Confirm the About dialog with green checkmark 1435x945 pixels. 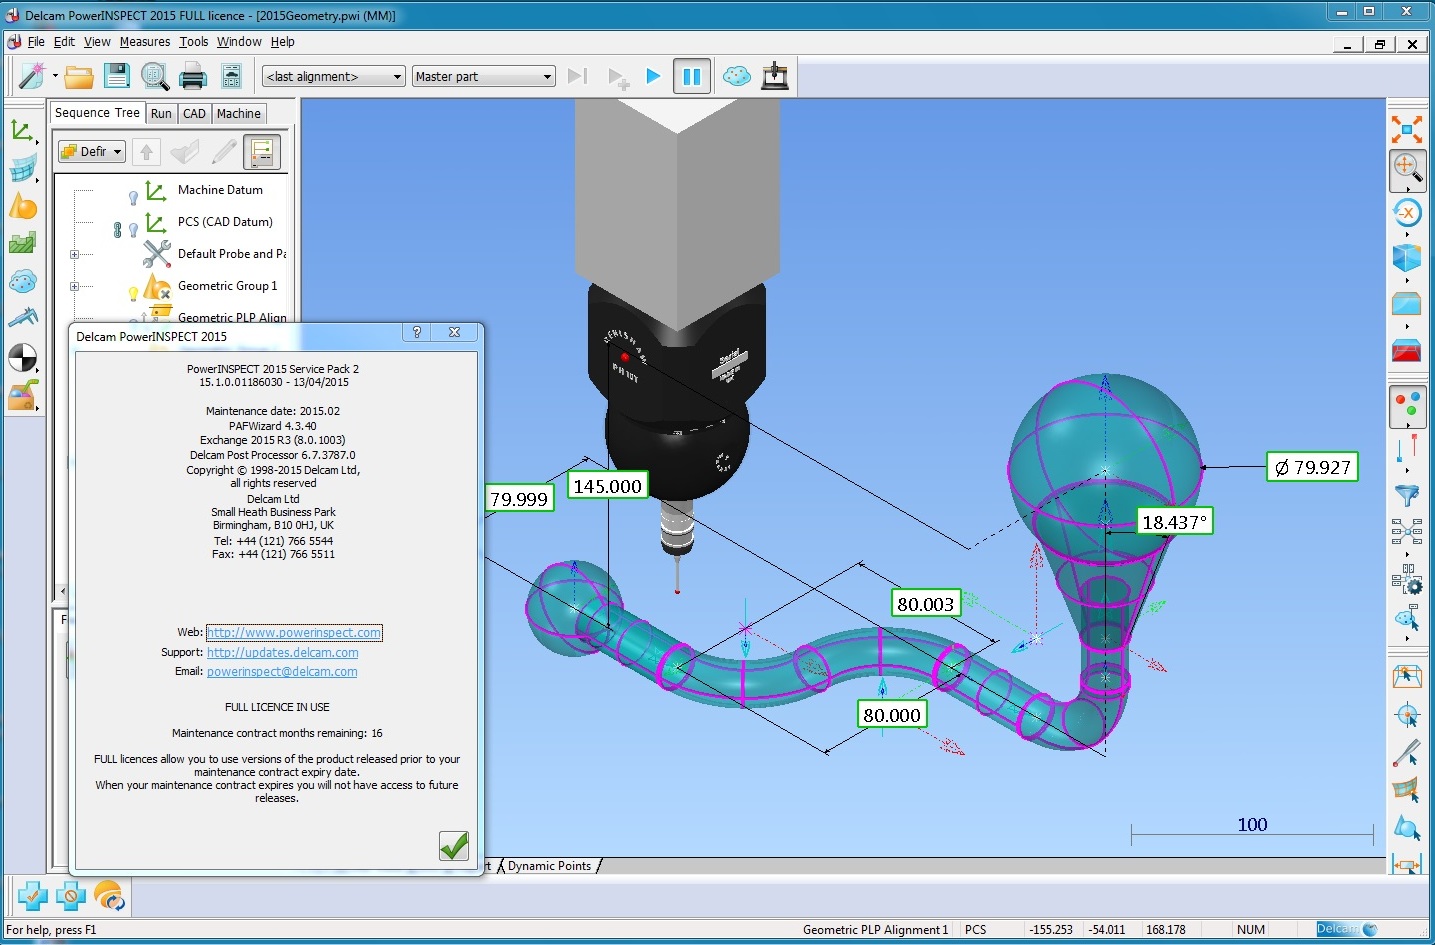[x=454, y=846]
